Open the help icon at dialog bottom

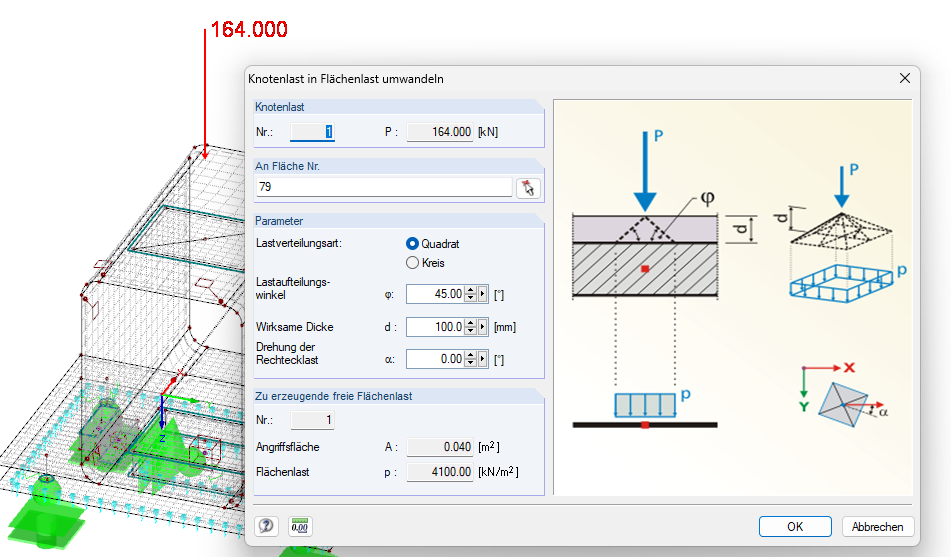click(x=267, y=526)
